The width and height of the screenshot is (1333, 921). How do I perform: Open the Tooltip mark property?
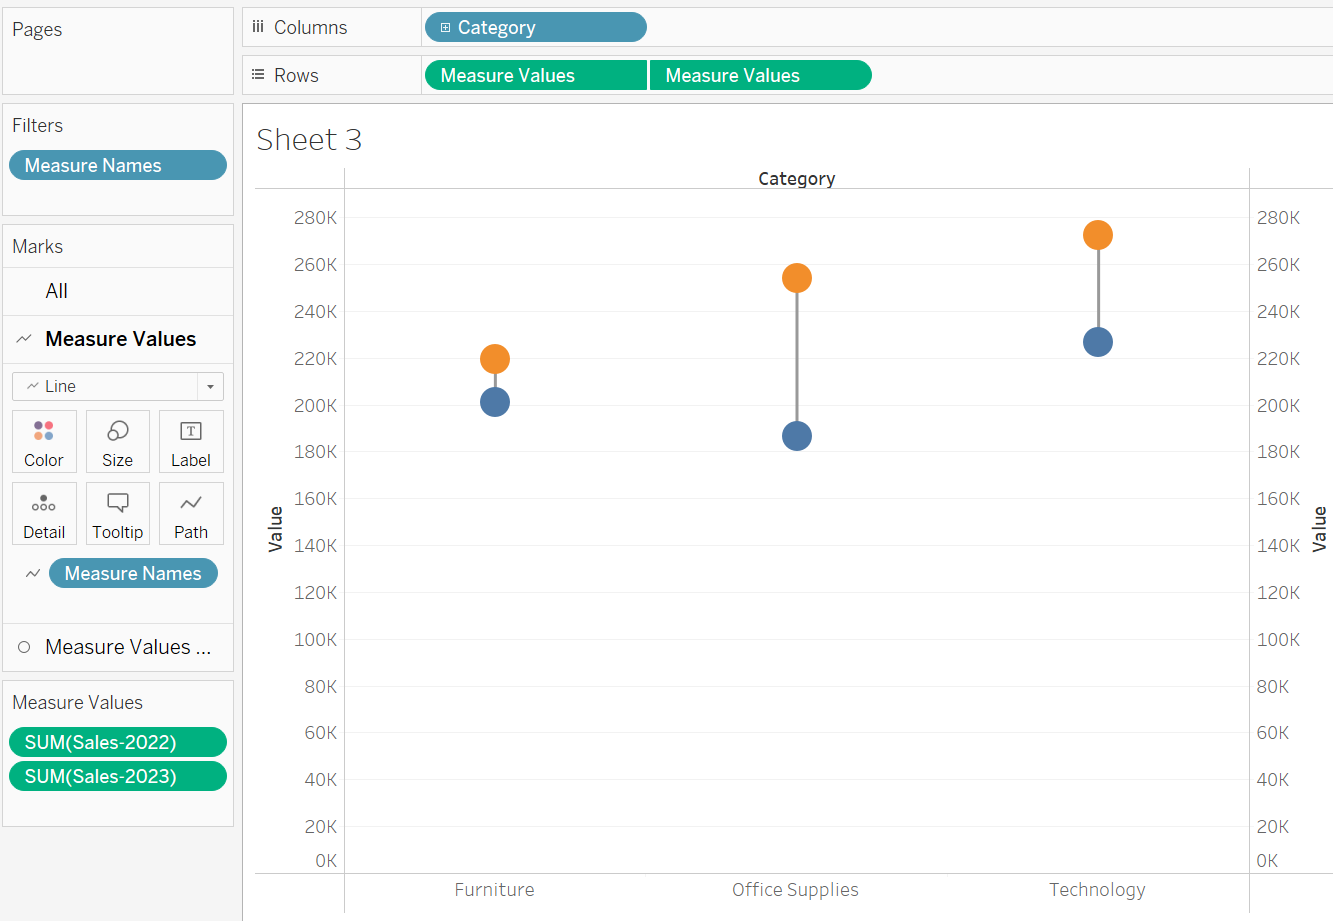[117, 513]
